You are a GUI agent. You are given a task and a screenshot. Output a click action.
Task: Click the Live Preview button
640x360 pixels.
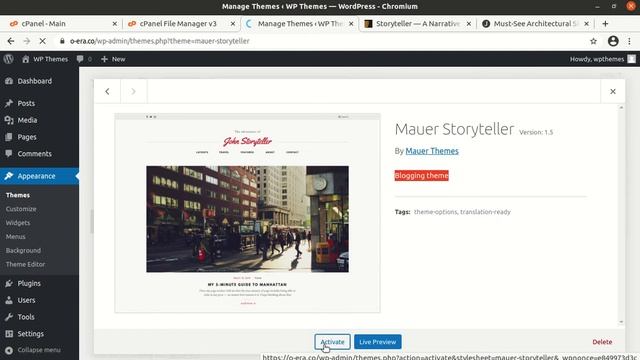click(x=378, y=342)
